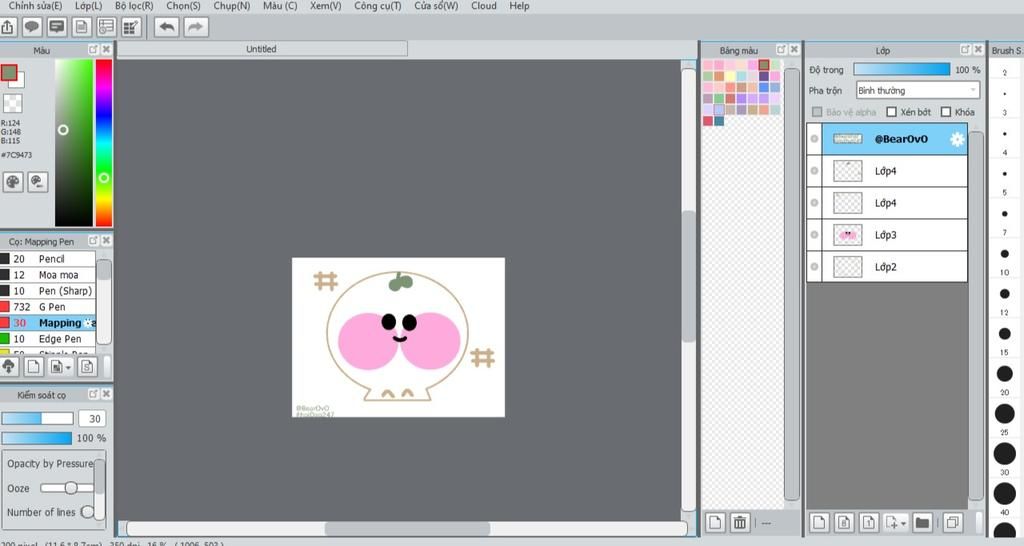Open the Lớp(L) menu
The image size is (1024, 546).
coord(88,6)
